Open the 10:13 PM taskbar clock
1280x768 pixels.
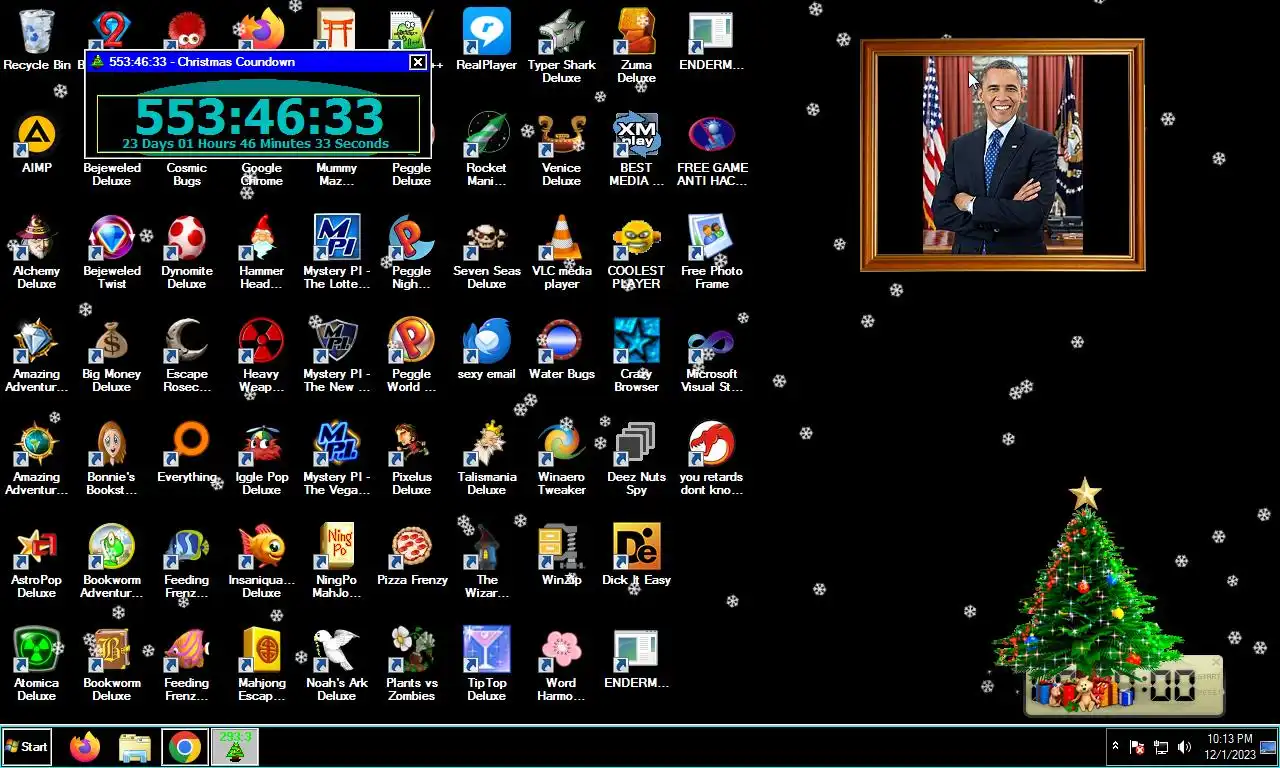[x=1229, y=746]
